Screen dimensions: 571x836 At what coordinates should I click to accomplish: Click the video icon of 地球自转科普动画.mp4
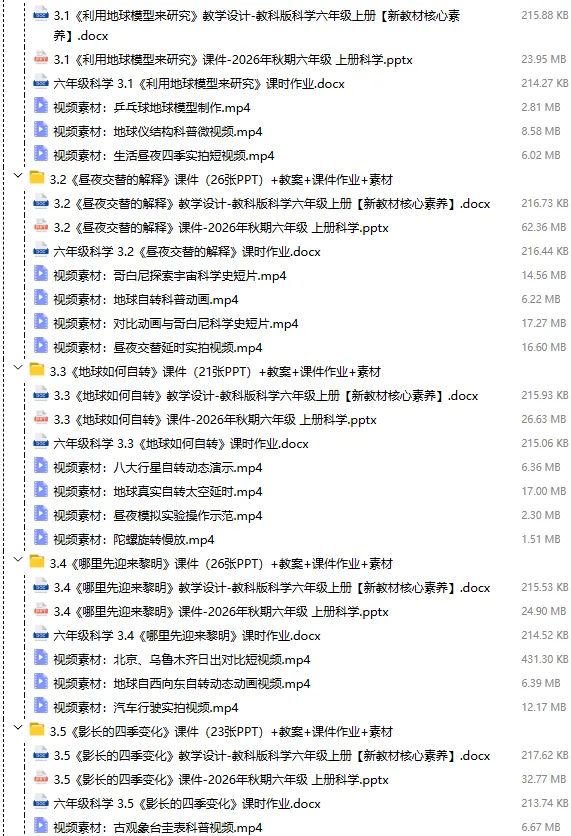(x=41, y=298)
